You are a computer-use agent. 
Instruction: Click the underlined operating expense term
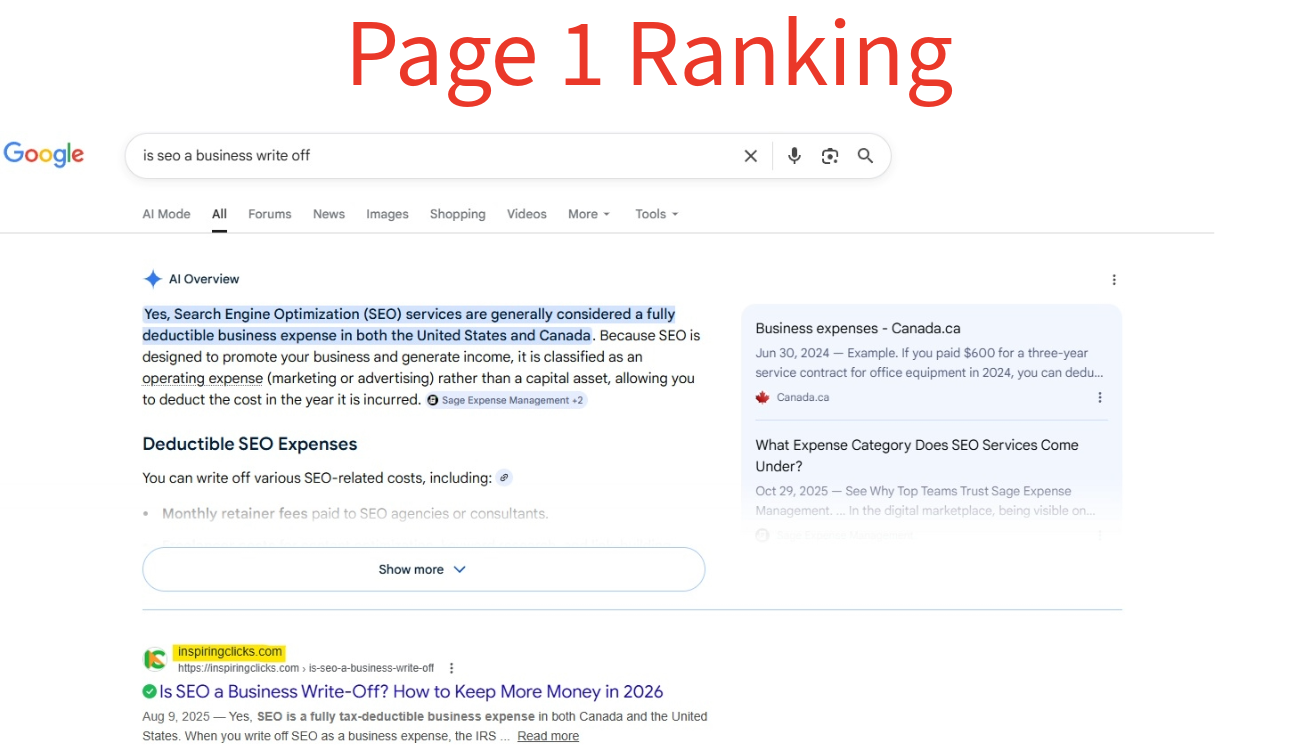203,378
